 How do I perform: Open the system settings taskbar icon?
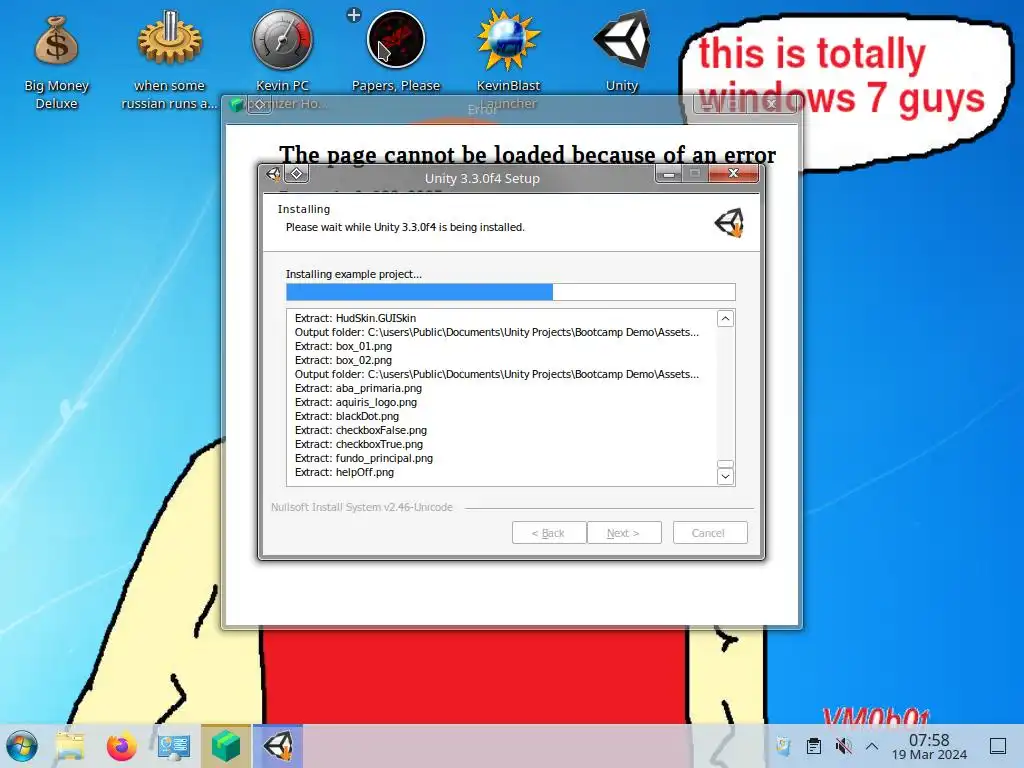tap(174, 746)
